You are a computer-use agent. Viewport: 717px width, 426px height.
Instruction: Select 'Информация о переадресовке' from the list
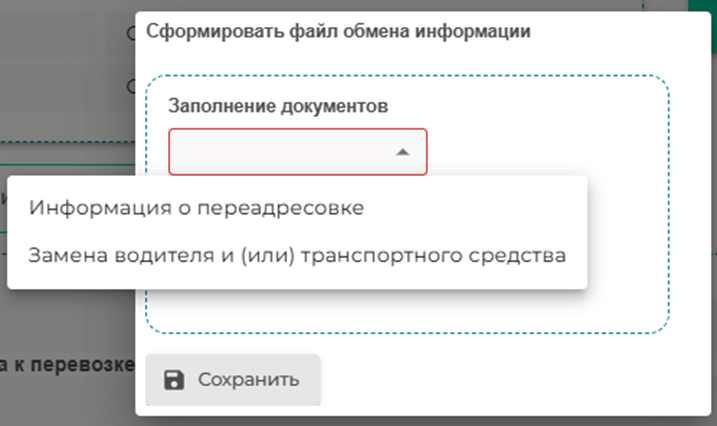[196, 208]
